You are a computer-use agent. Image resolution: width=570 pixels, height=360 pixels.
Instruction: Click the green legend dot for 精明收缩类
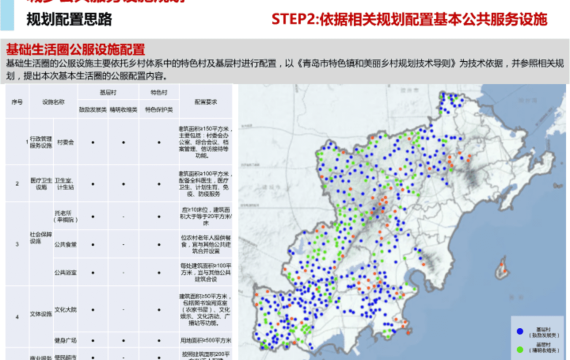point(520,349)
